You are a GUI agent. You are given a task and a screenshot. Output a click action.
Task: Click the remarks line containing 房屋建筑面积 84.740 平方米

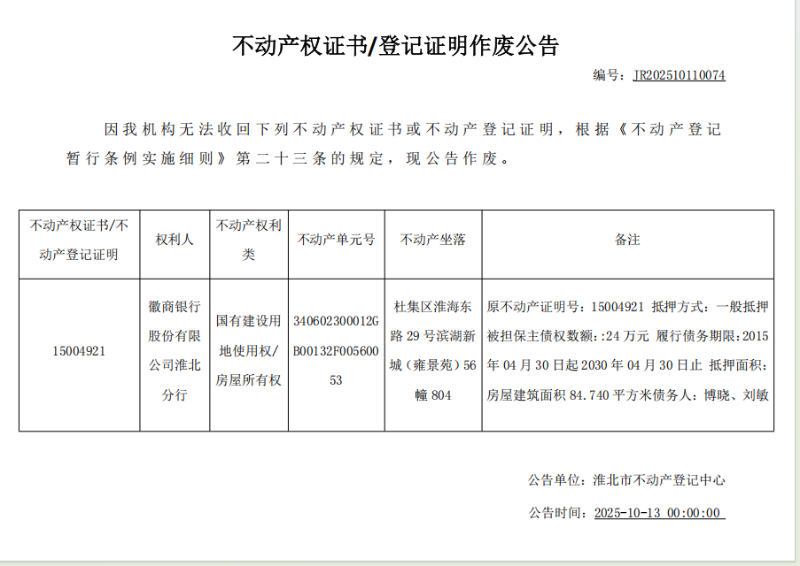[627, 396]
